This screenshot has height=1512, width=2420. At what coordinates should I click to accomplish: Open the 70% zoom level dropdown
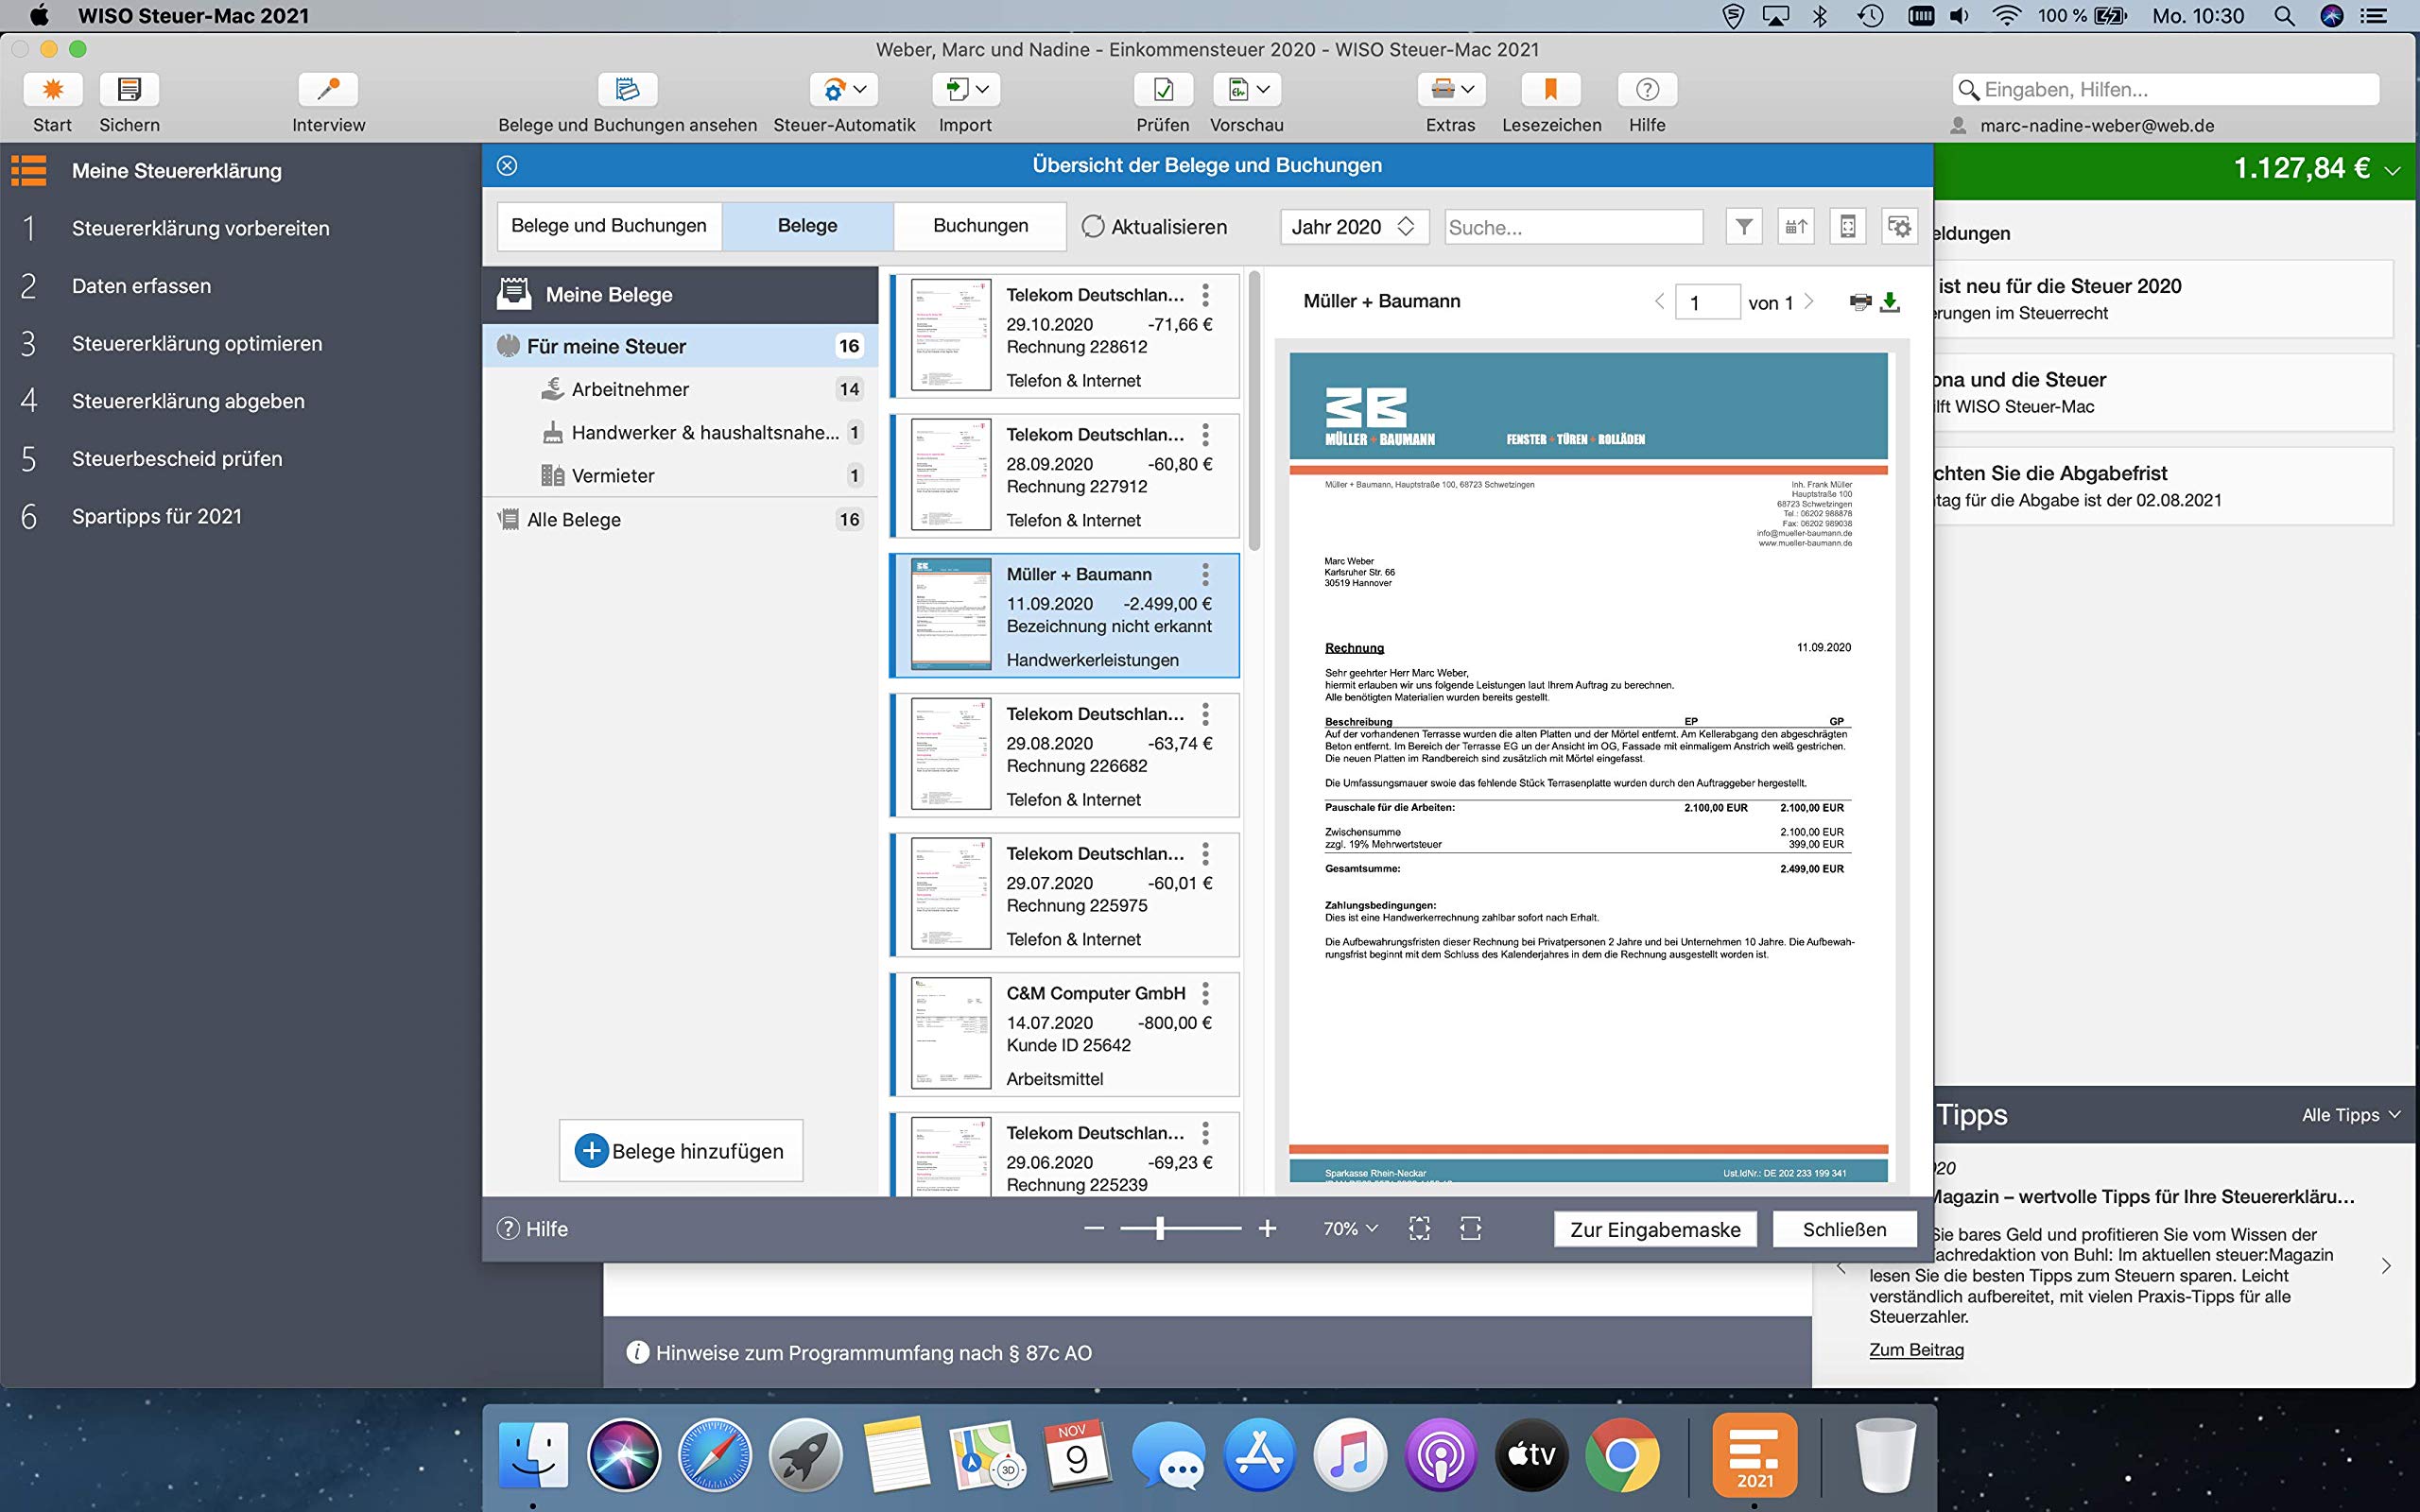point(1350,1229)
